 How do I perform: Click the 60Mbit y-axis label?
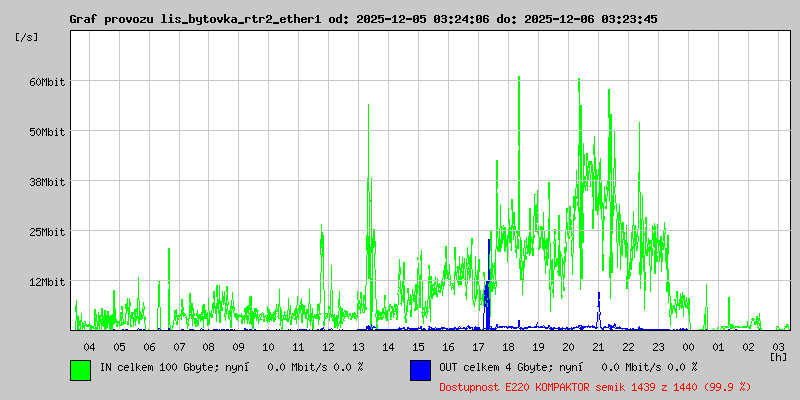47,82
